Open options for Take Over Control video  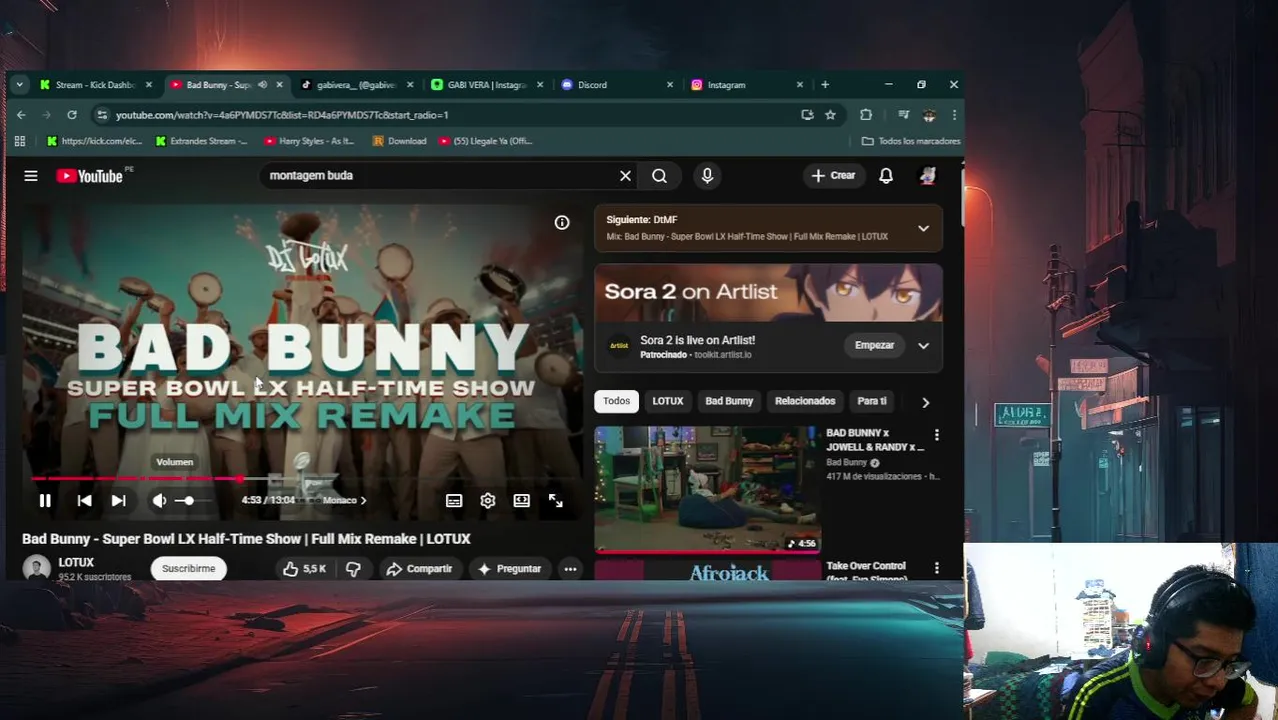point(936,568)
